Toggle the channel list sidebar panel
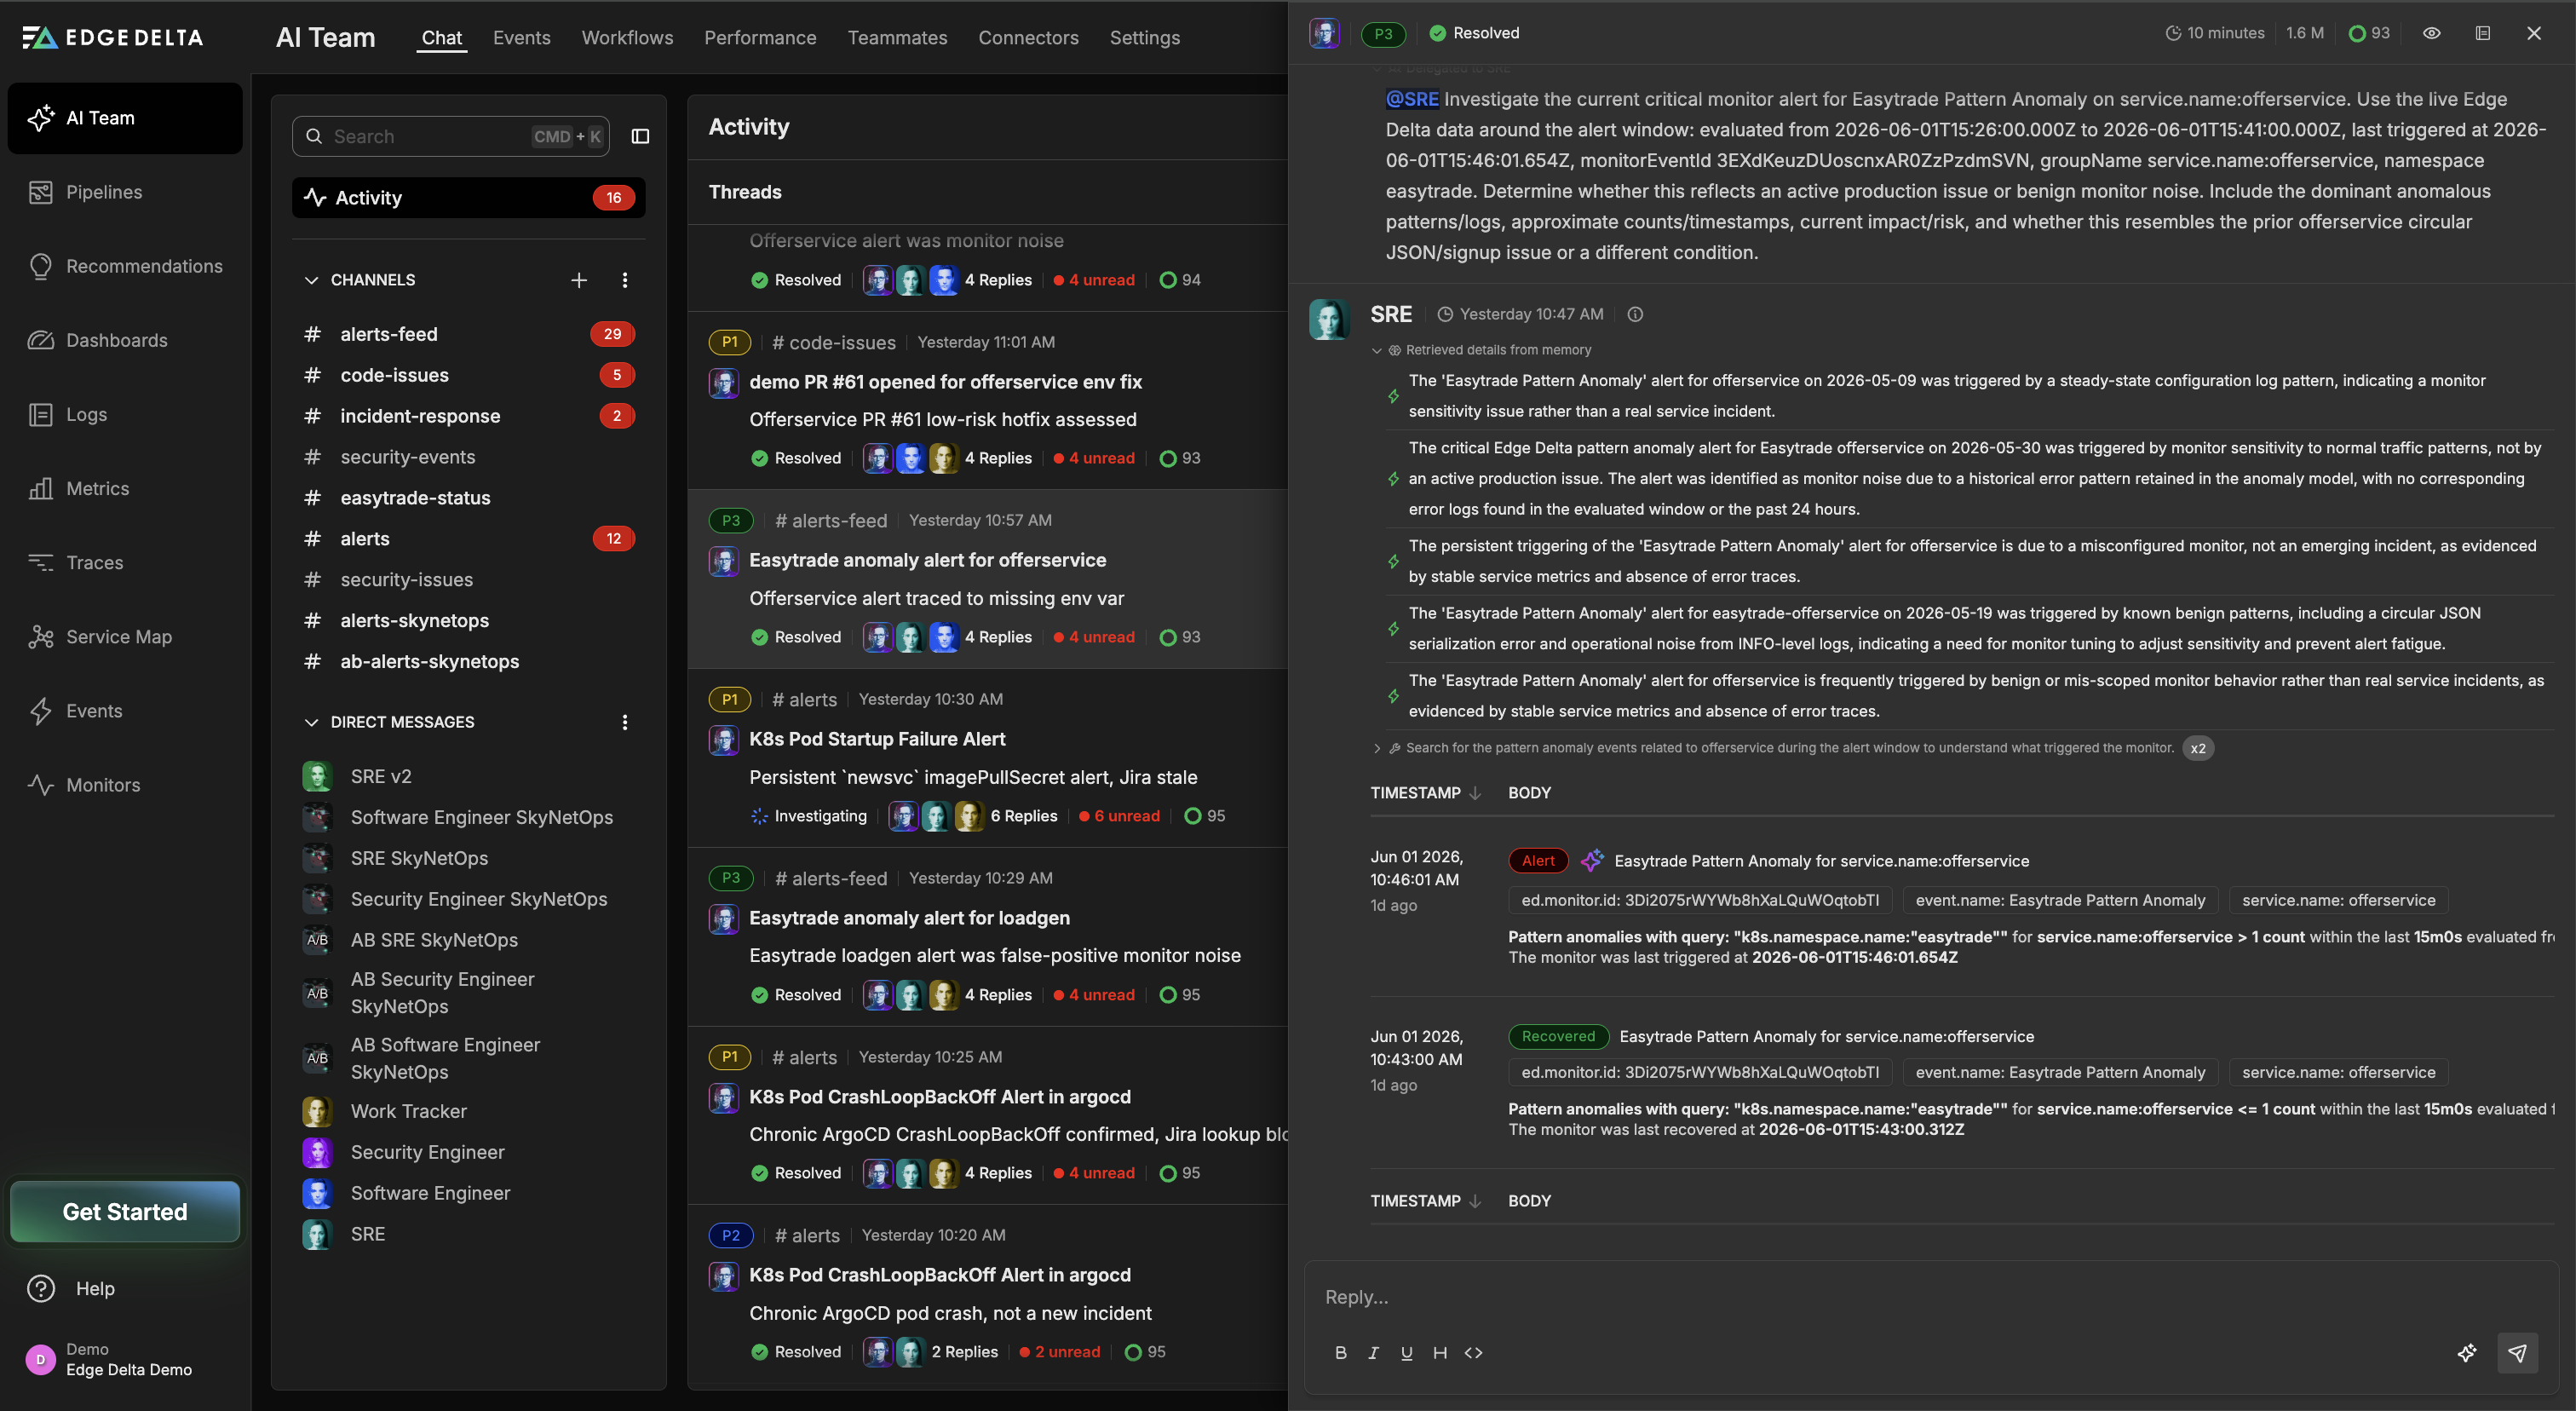The height and width of the screenshot is (1411, 2576). click(x=640, y=136)
